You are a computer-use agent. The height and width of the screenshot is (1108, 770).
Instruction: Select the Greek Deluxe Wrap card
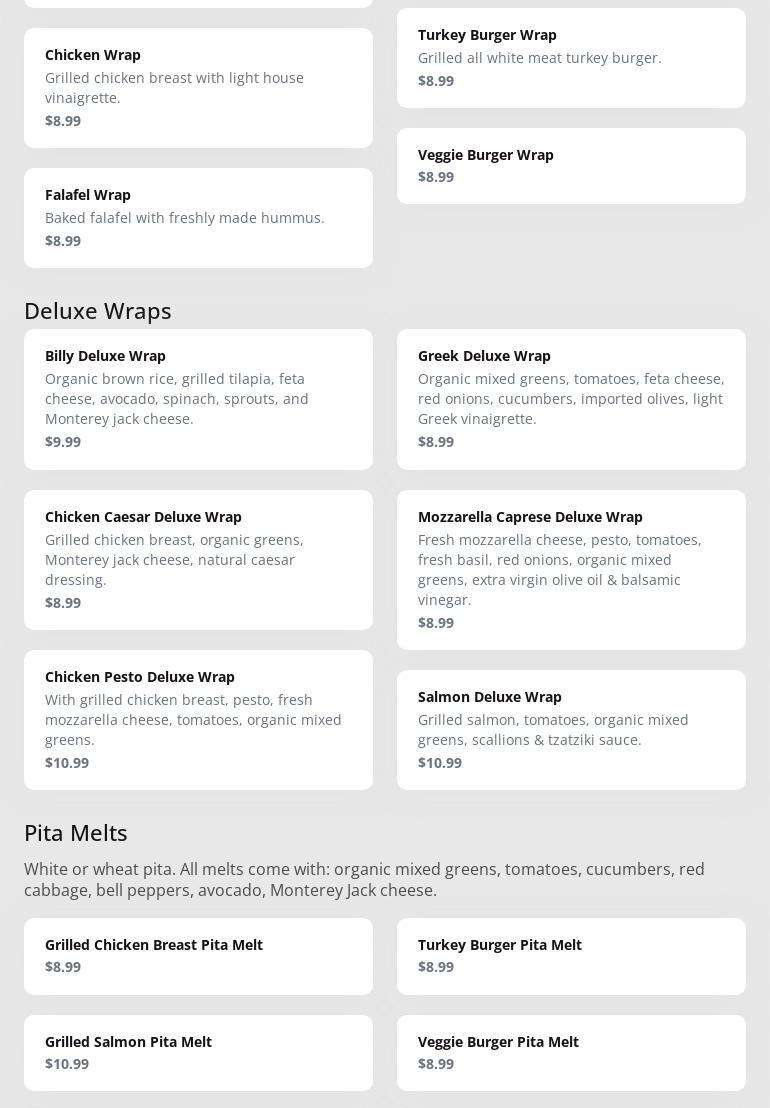(x=571, y=399)
